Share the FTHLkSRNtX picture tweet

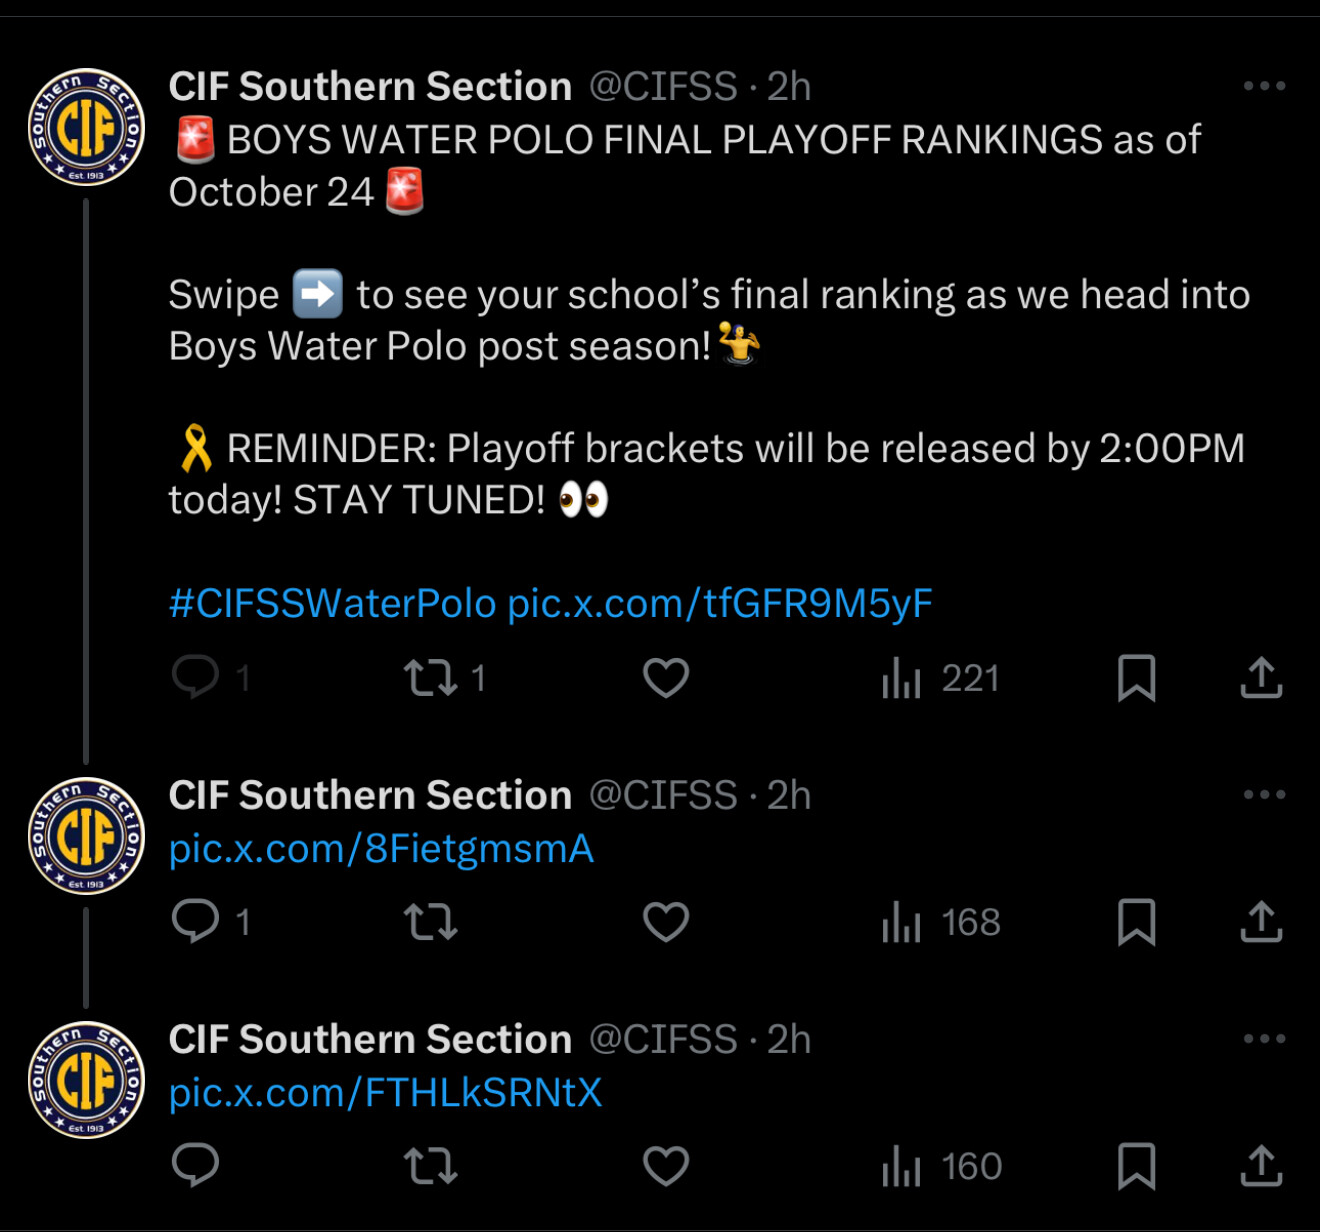tap(1261, 1165)
